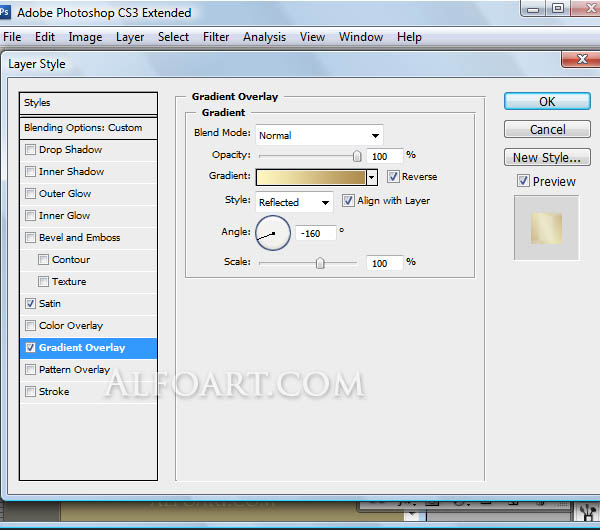
Task: Enable the Pattern Overlay checkbox
Action: [30, 369]
